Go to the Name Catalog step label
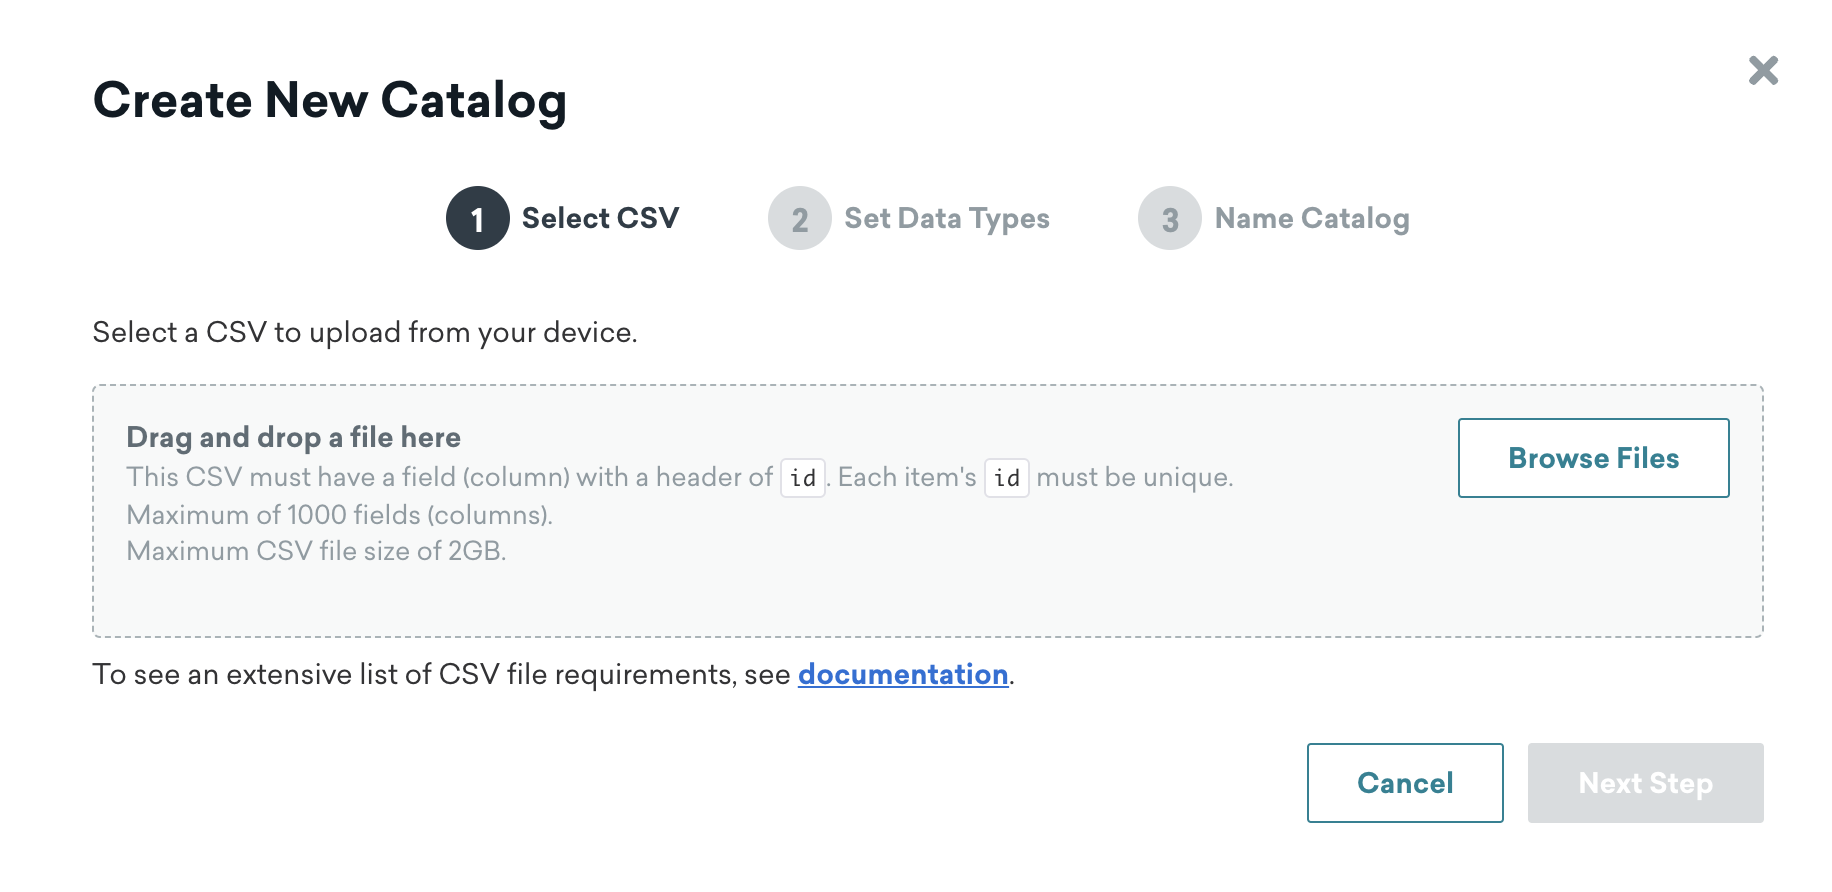The height and width of the screenshot is (892, 1832). pyautogui.click(x=1312, y=219)
